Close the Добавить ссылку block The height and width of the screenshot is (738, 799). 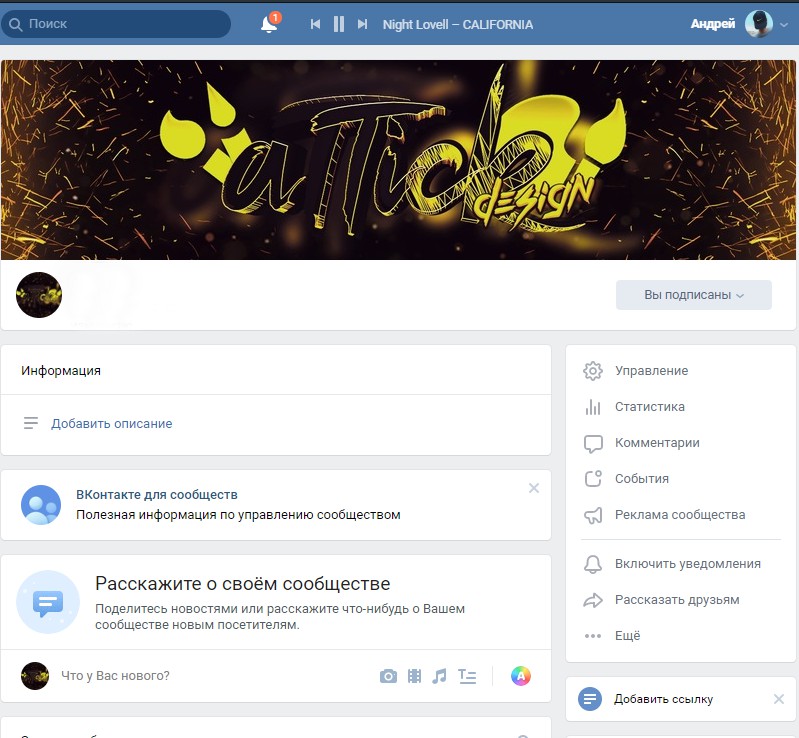point(779,699)
